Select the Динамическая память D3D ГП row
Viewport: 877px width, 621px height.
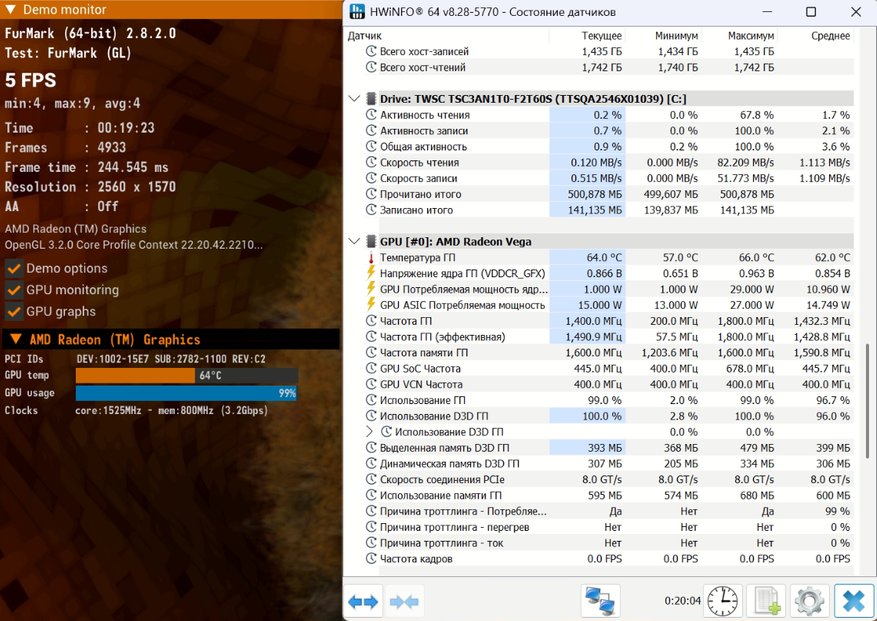pyautogui.click(x=608, y=464)
